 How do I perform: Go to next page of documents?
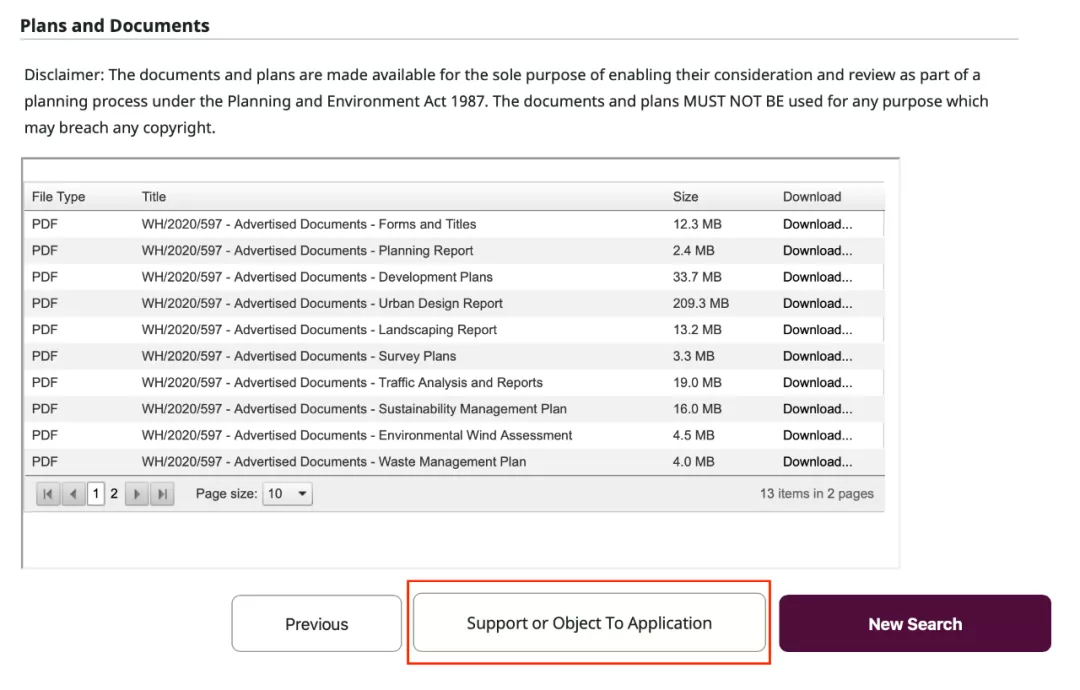click(136, 494)
